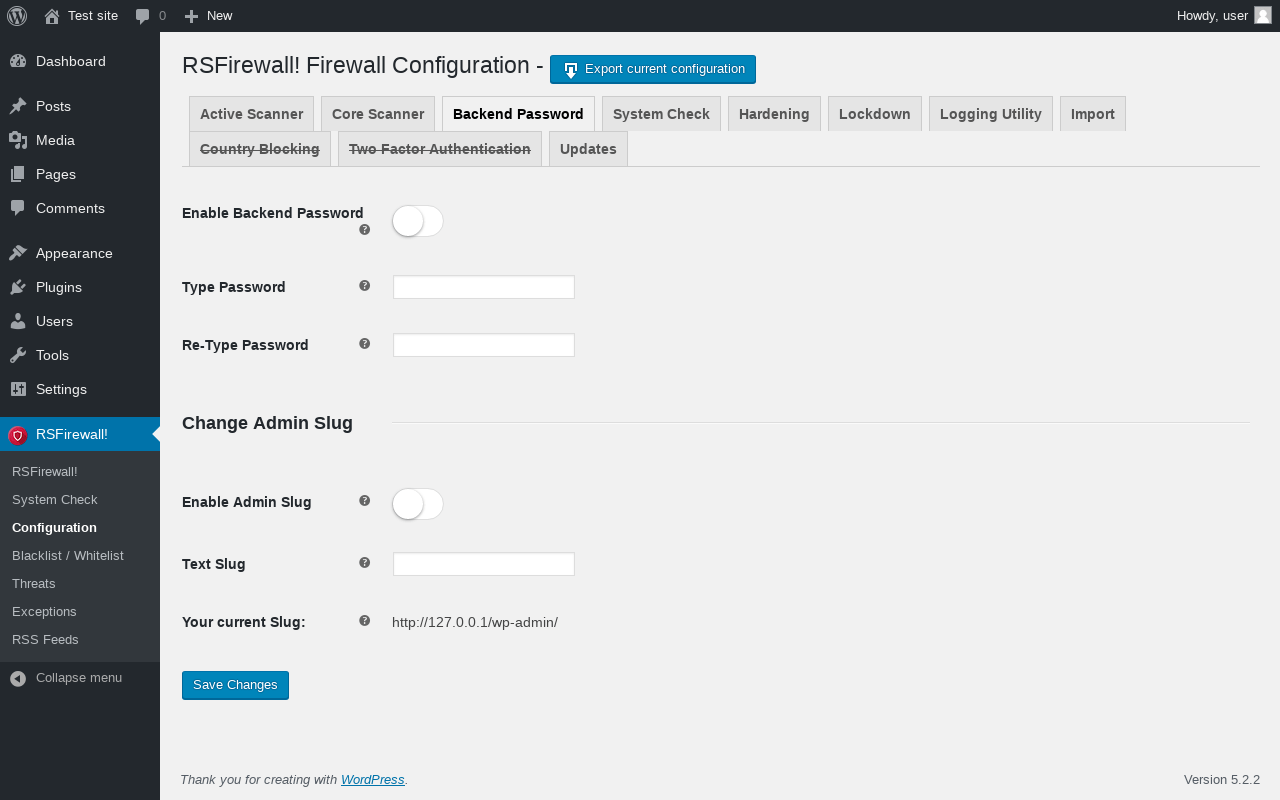1280x800 pixels.
Task: Click Export current configuration button
Action: click(x=653, y=69)
